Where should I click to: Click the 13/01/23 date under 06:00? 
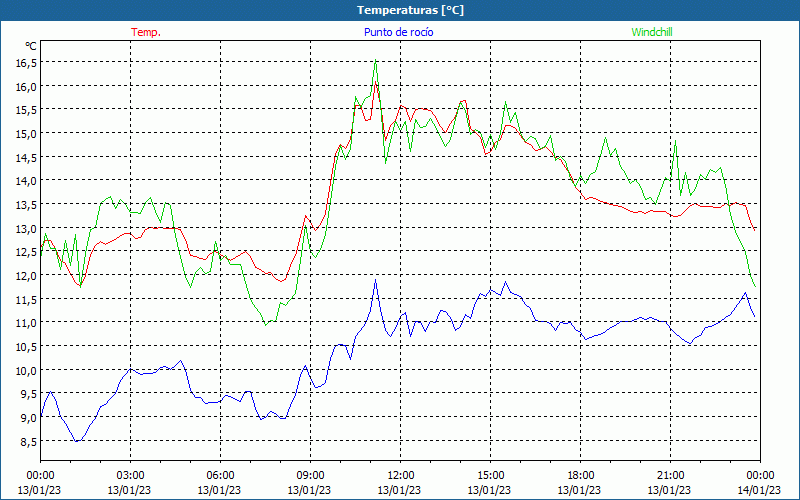point(219,490)
